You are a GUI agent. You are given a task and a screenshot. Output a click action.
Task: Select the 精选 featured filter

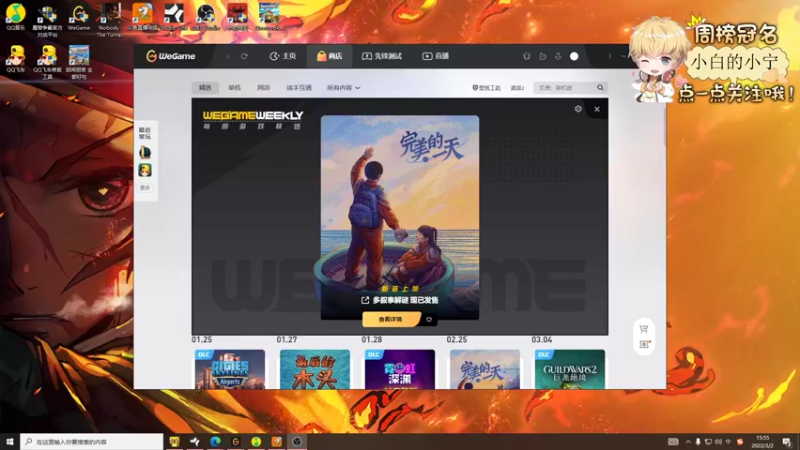pyautogui.click(x=205, y=88)
